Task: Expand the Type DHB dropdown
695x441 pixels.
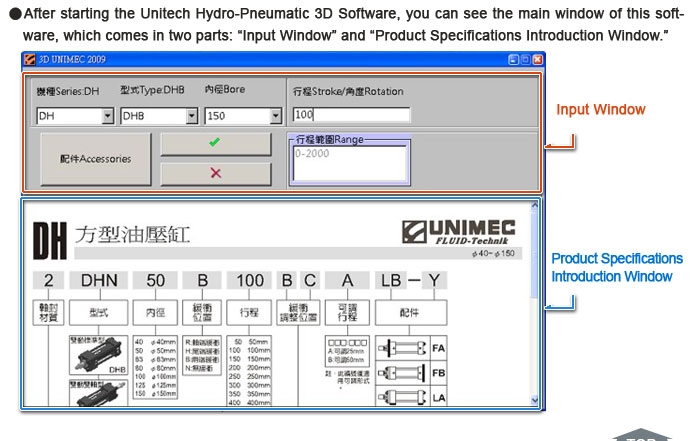Action: click(191, 116)
